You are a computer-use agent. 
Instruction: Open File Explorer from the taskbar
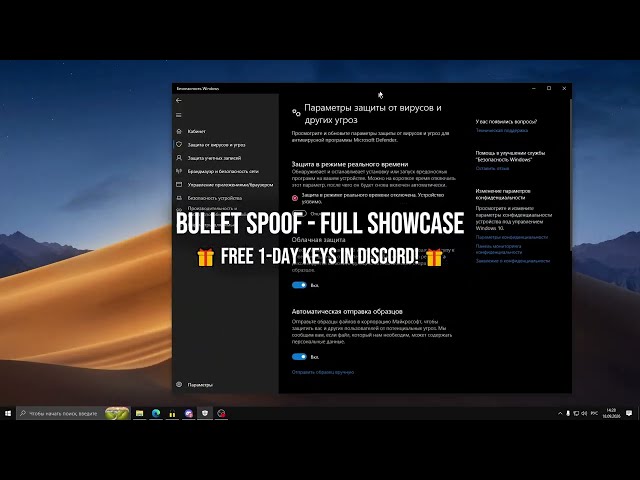click(x=140, y=413)
